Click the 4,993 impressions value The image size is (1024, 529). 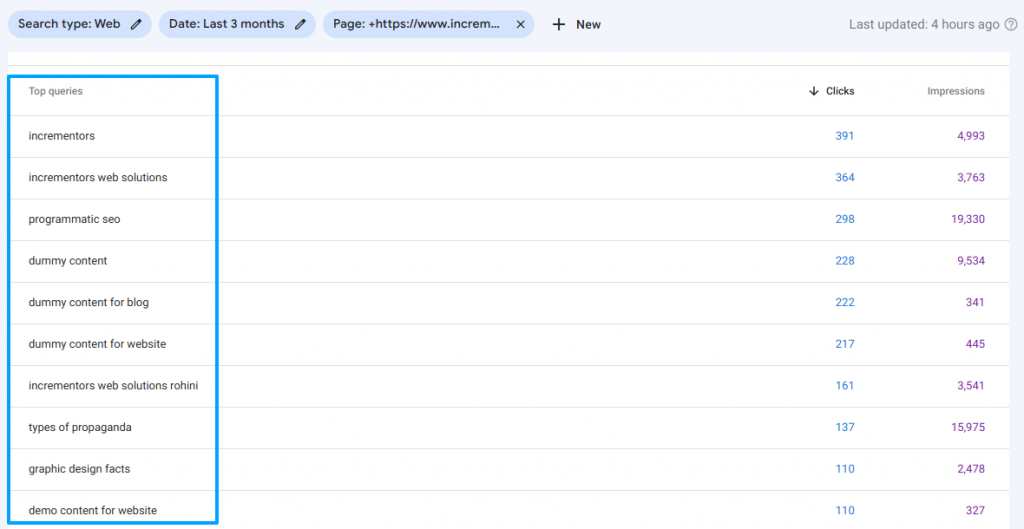(971, 136)
